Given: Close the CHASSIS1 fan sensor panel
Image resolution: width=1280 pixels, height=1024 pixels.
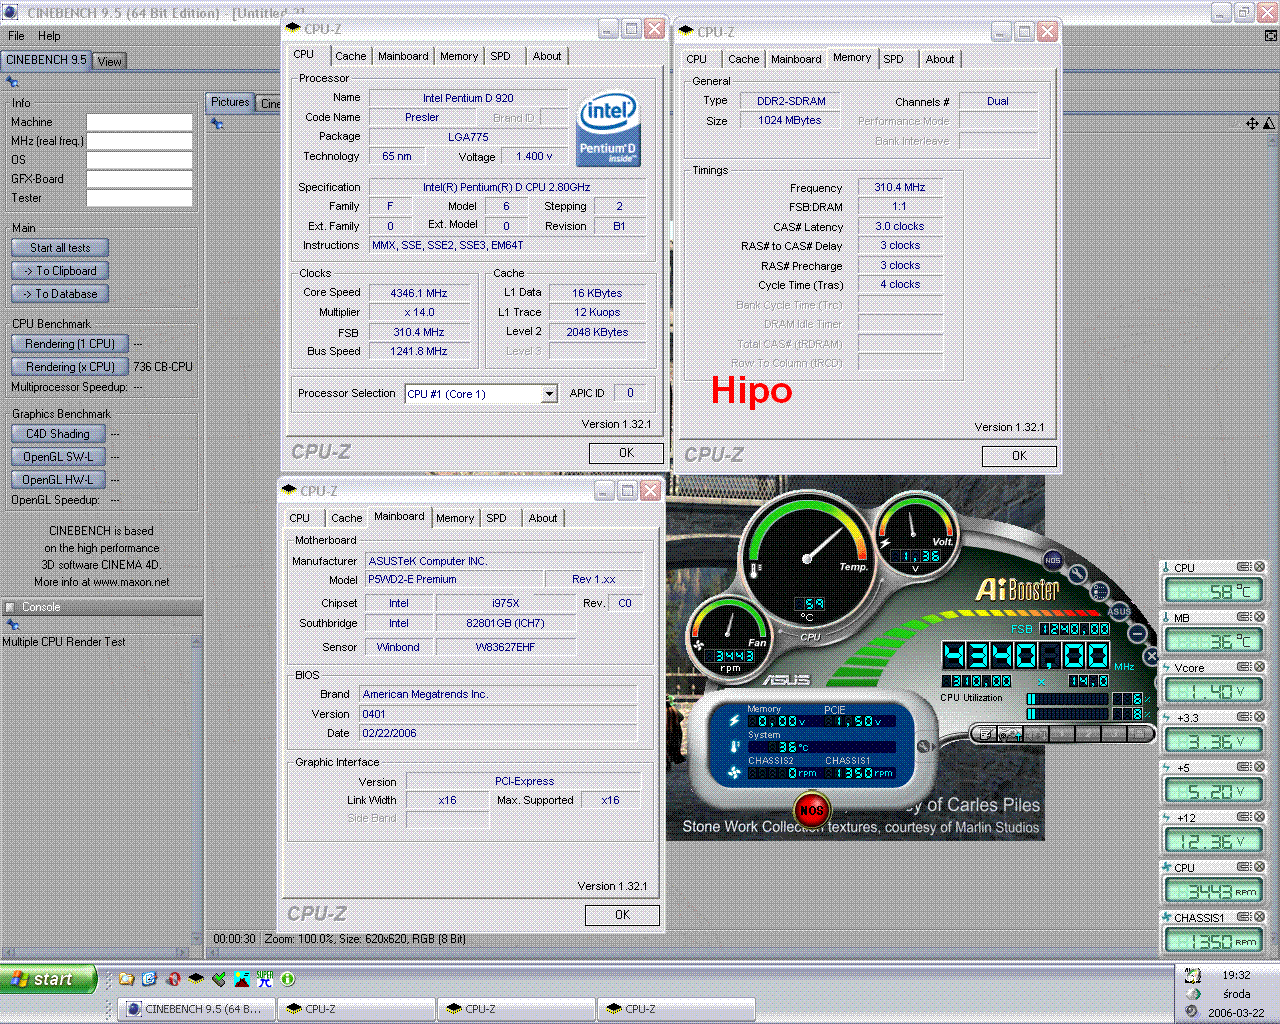Looking at the screenshot, I should (1260, 917).
